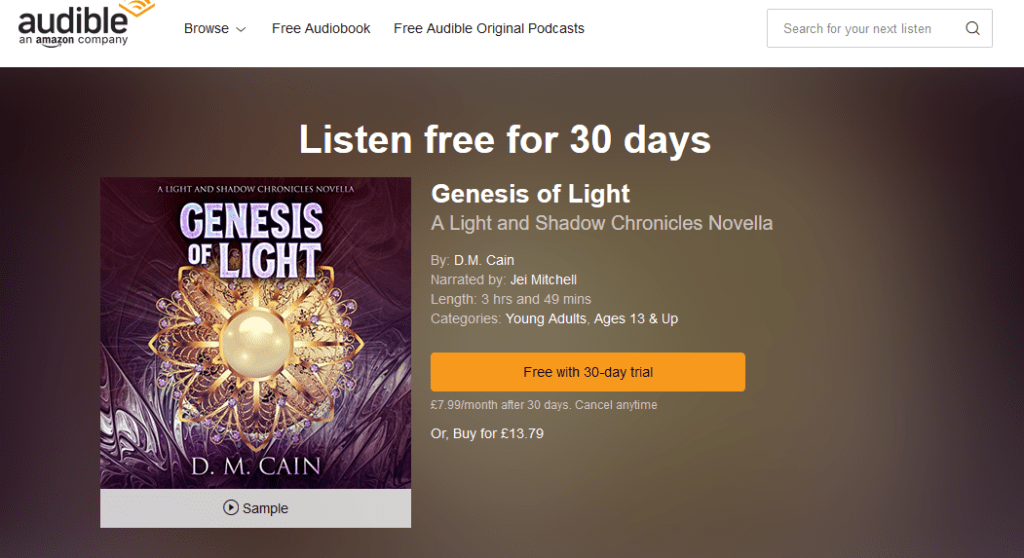Click the Genesis of Light title
1024x558 pixels.
[x=530, y=194]
